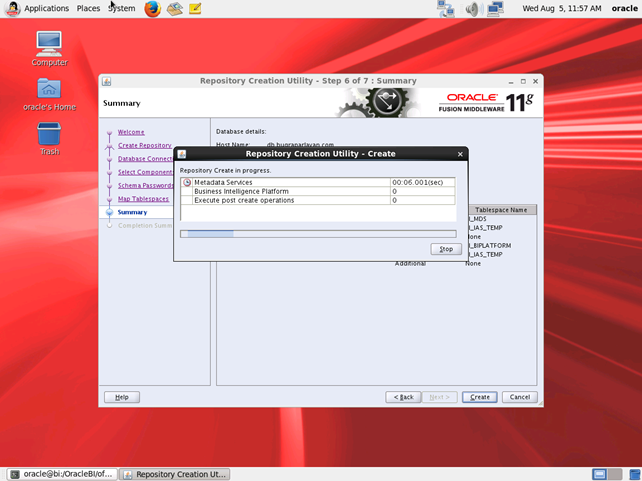Click the _BIPLATFORM tablespace cell
This screenshot has height=481, width=642.
[x=490, y=246]
